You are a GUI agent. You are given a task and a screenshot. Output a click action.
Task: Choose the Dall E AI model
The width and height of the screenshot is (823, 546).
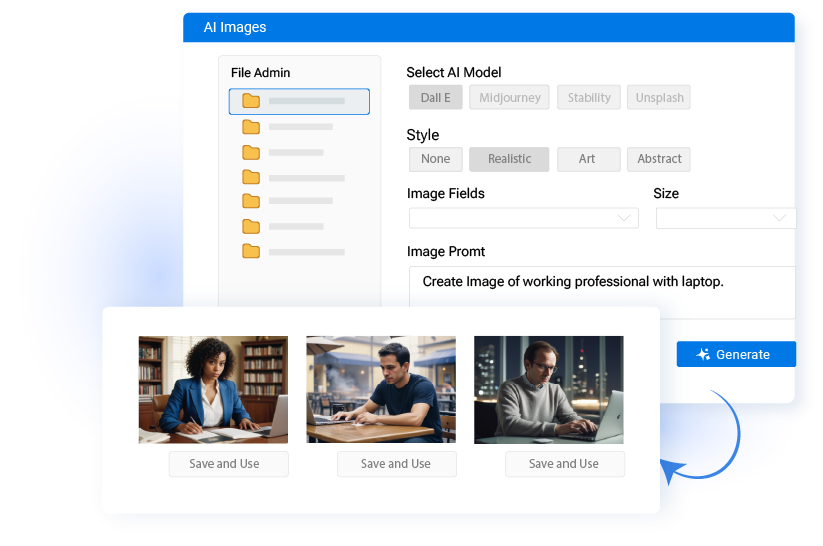(435, 98)
